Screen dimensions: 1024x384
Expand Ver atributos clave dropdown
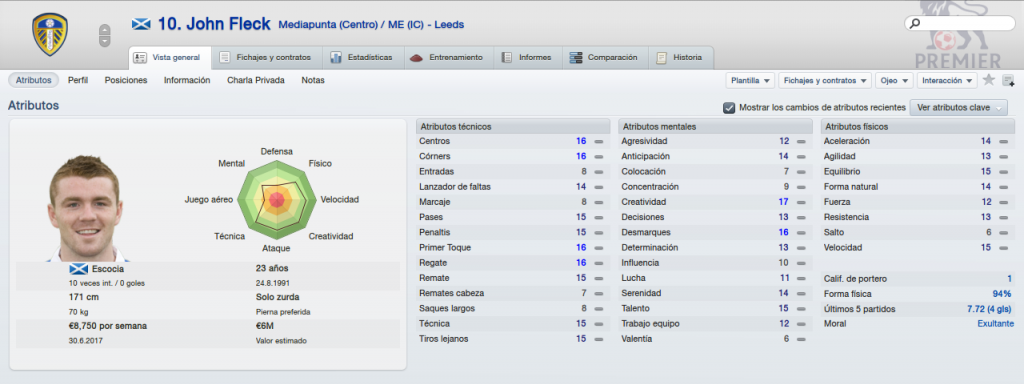959,107
